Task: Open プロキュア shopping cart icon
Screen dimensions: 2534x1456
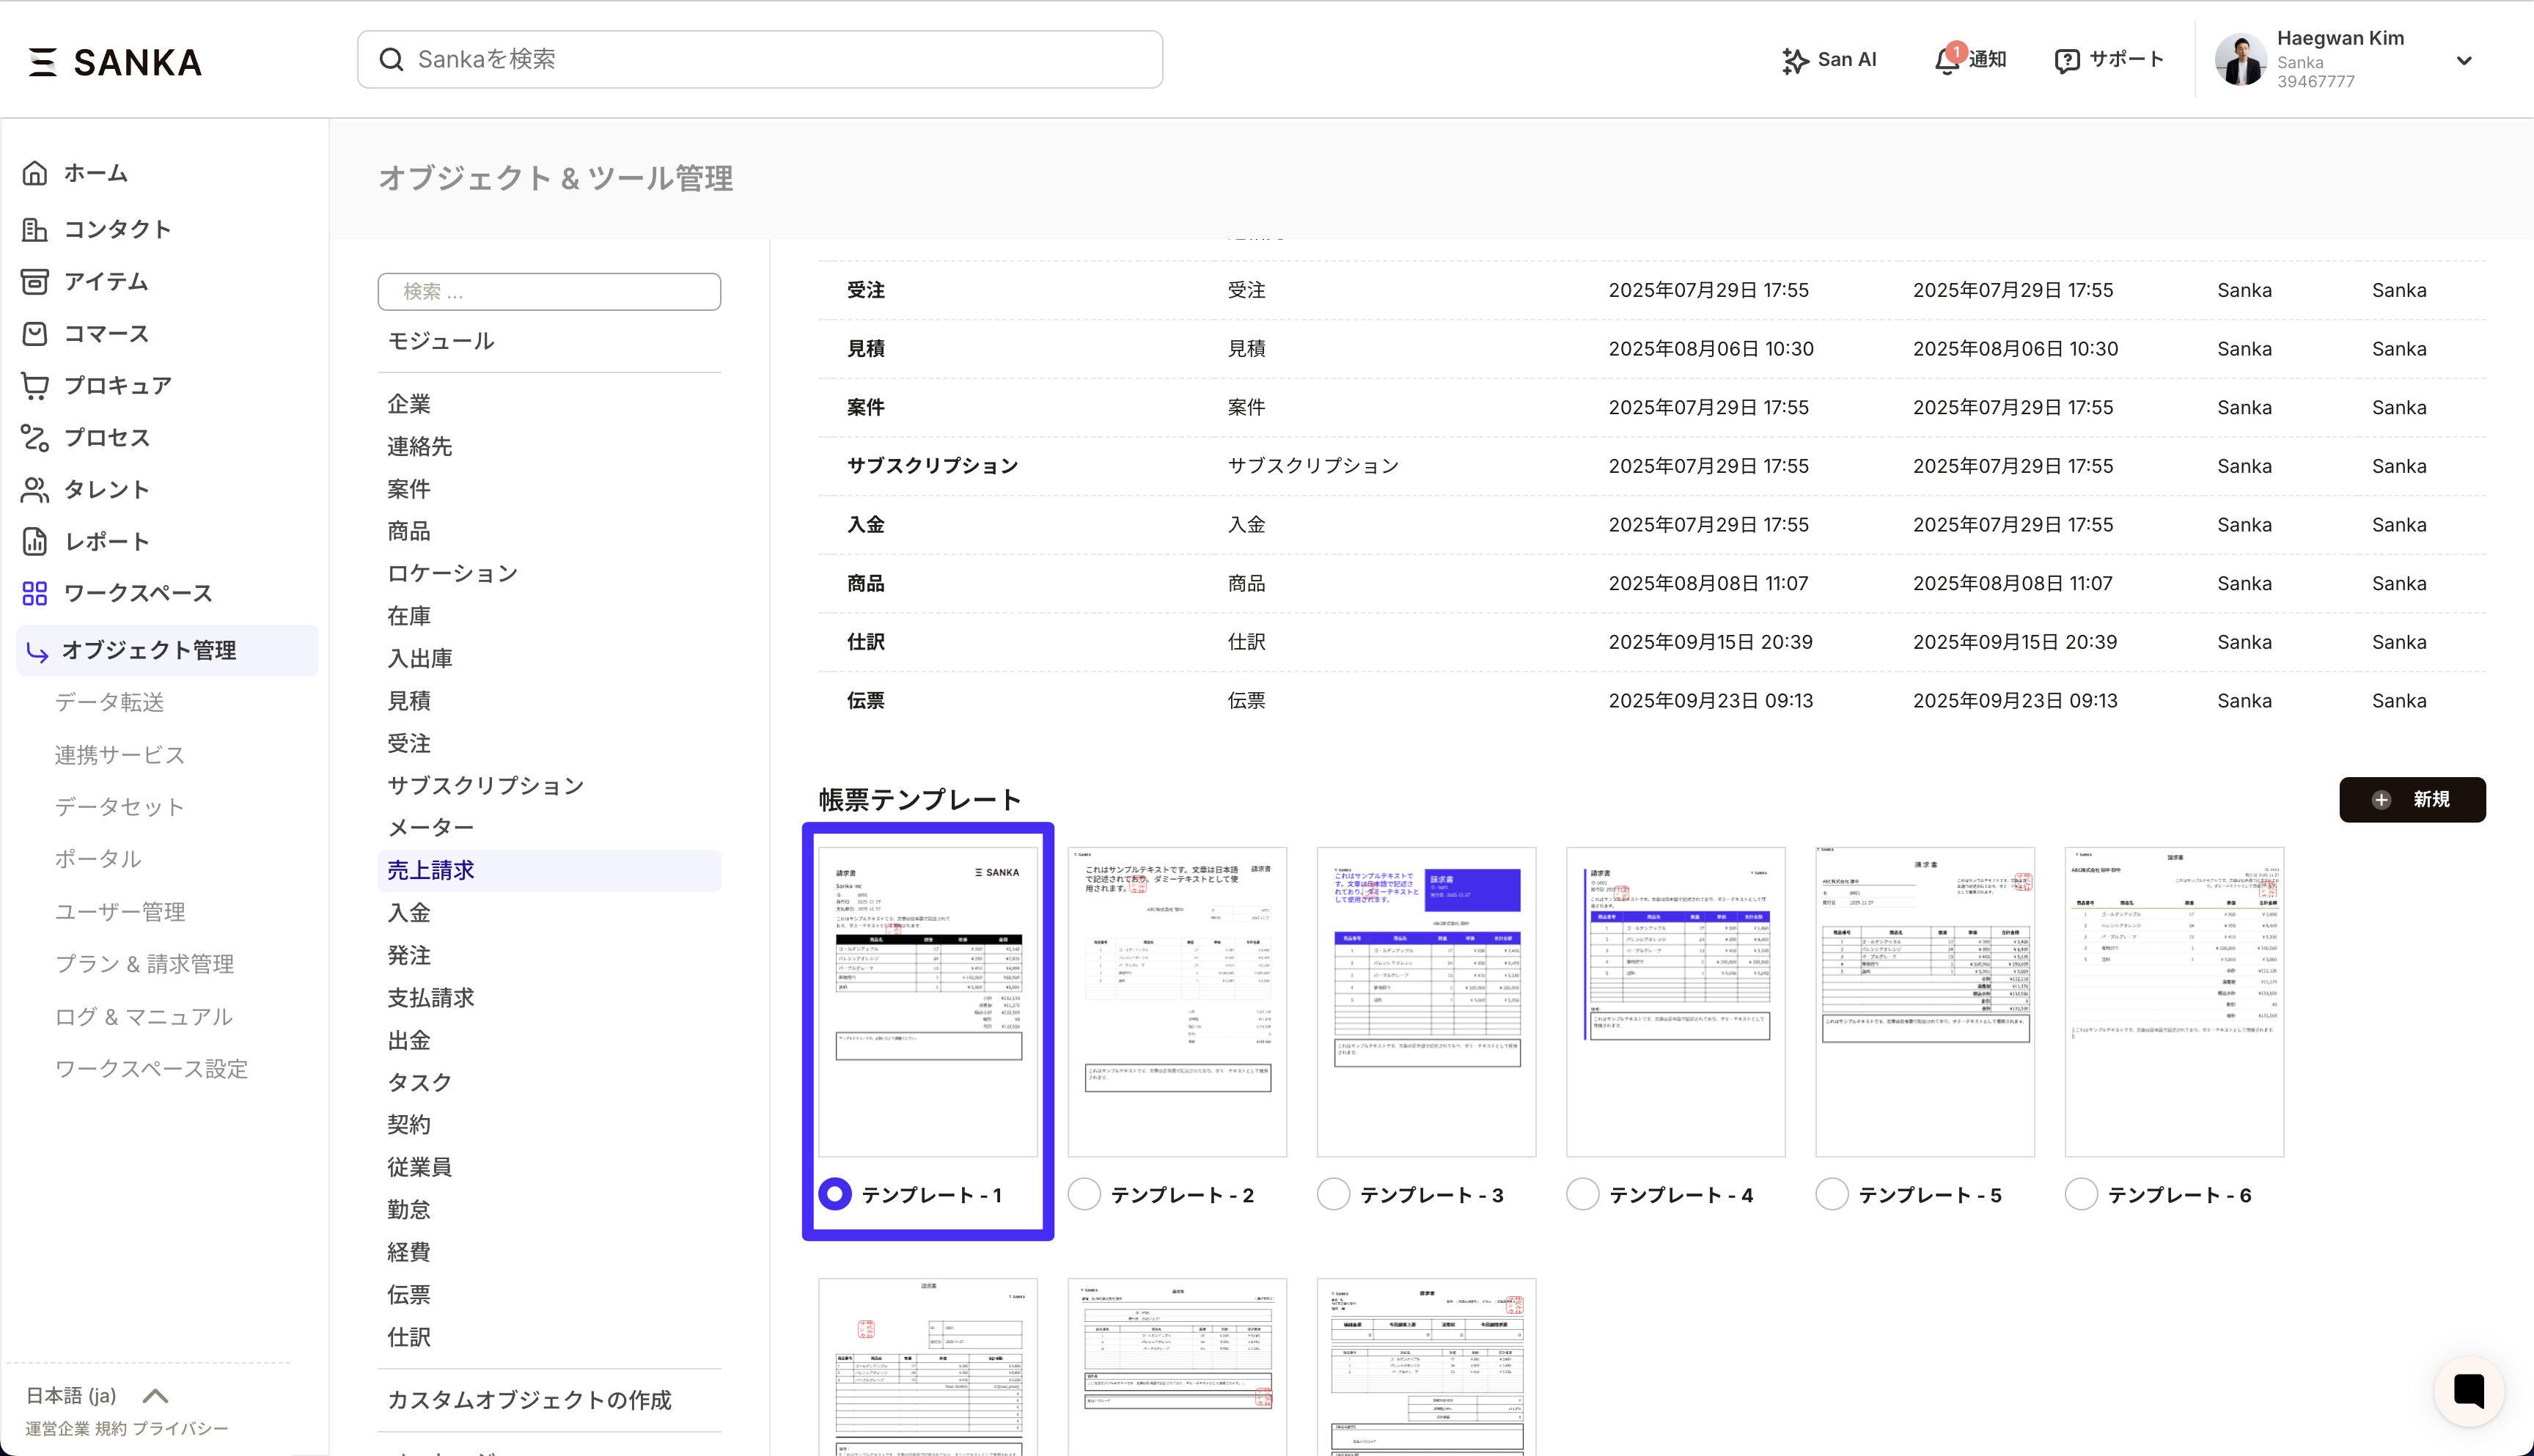Action: pos(35,385)
